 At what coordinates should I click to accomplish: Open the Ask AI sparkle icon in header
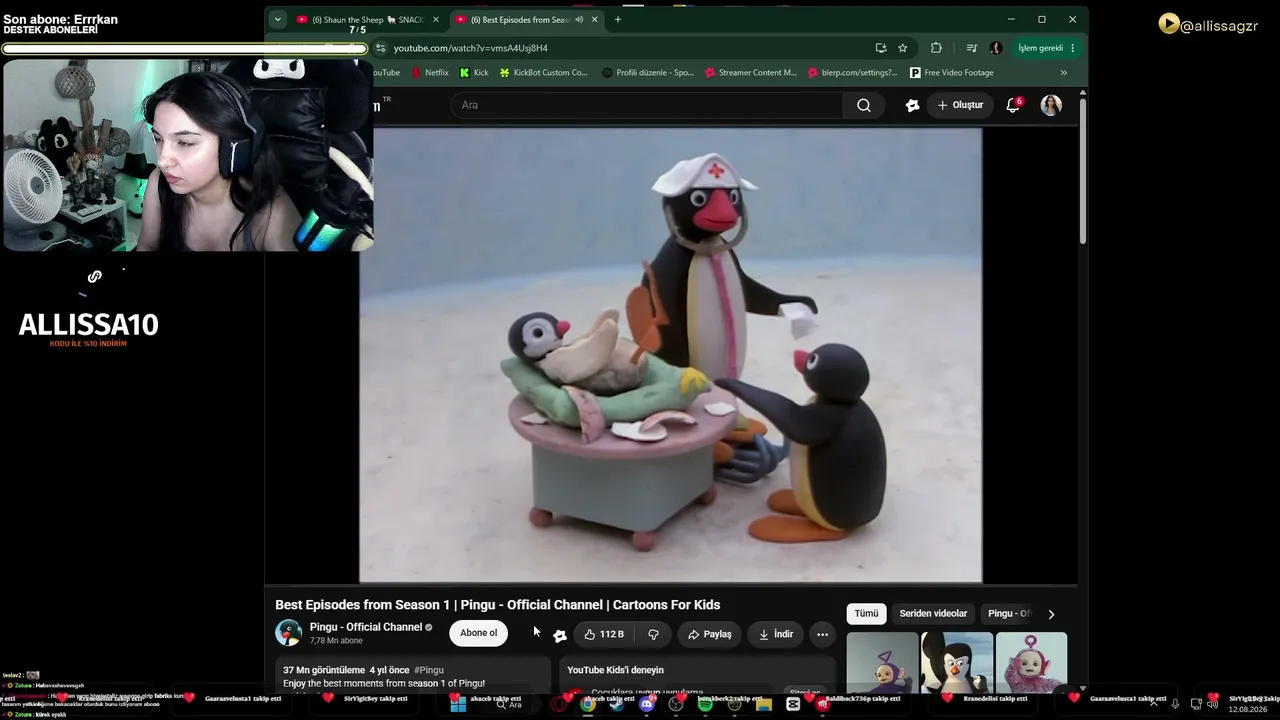click(912, 105)
